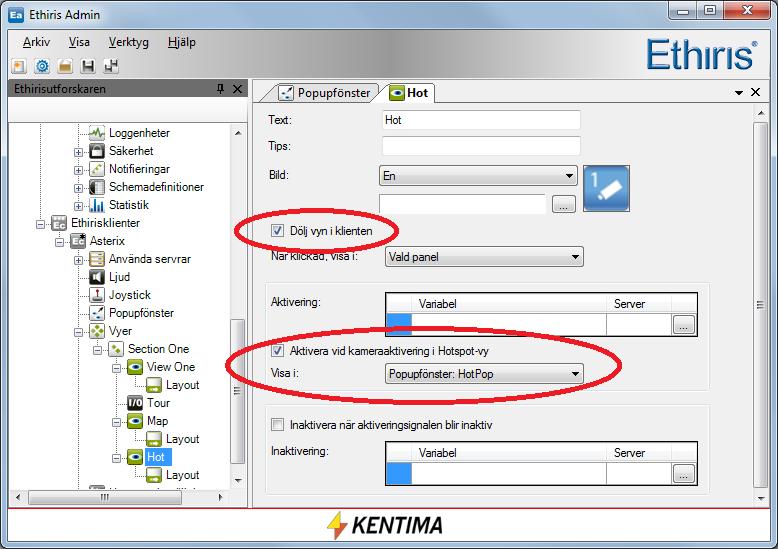Image resolution: width=778 pixels, height=549 pixels.
Task: Select Tour in the tree
Action: click(x=158, y=403)
